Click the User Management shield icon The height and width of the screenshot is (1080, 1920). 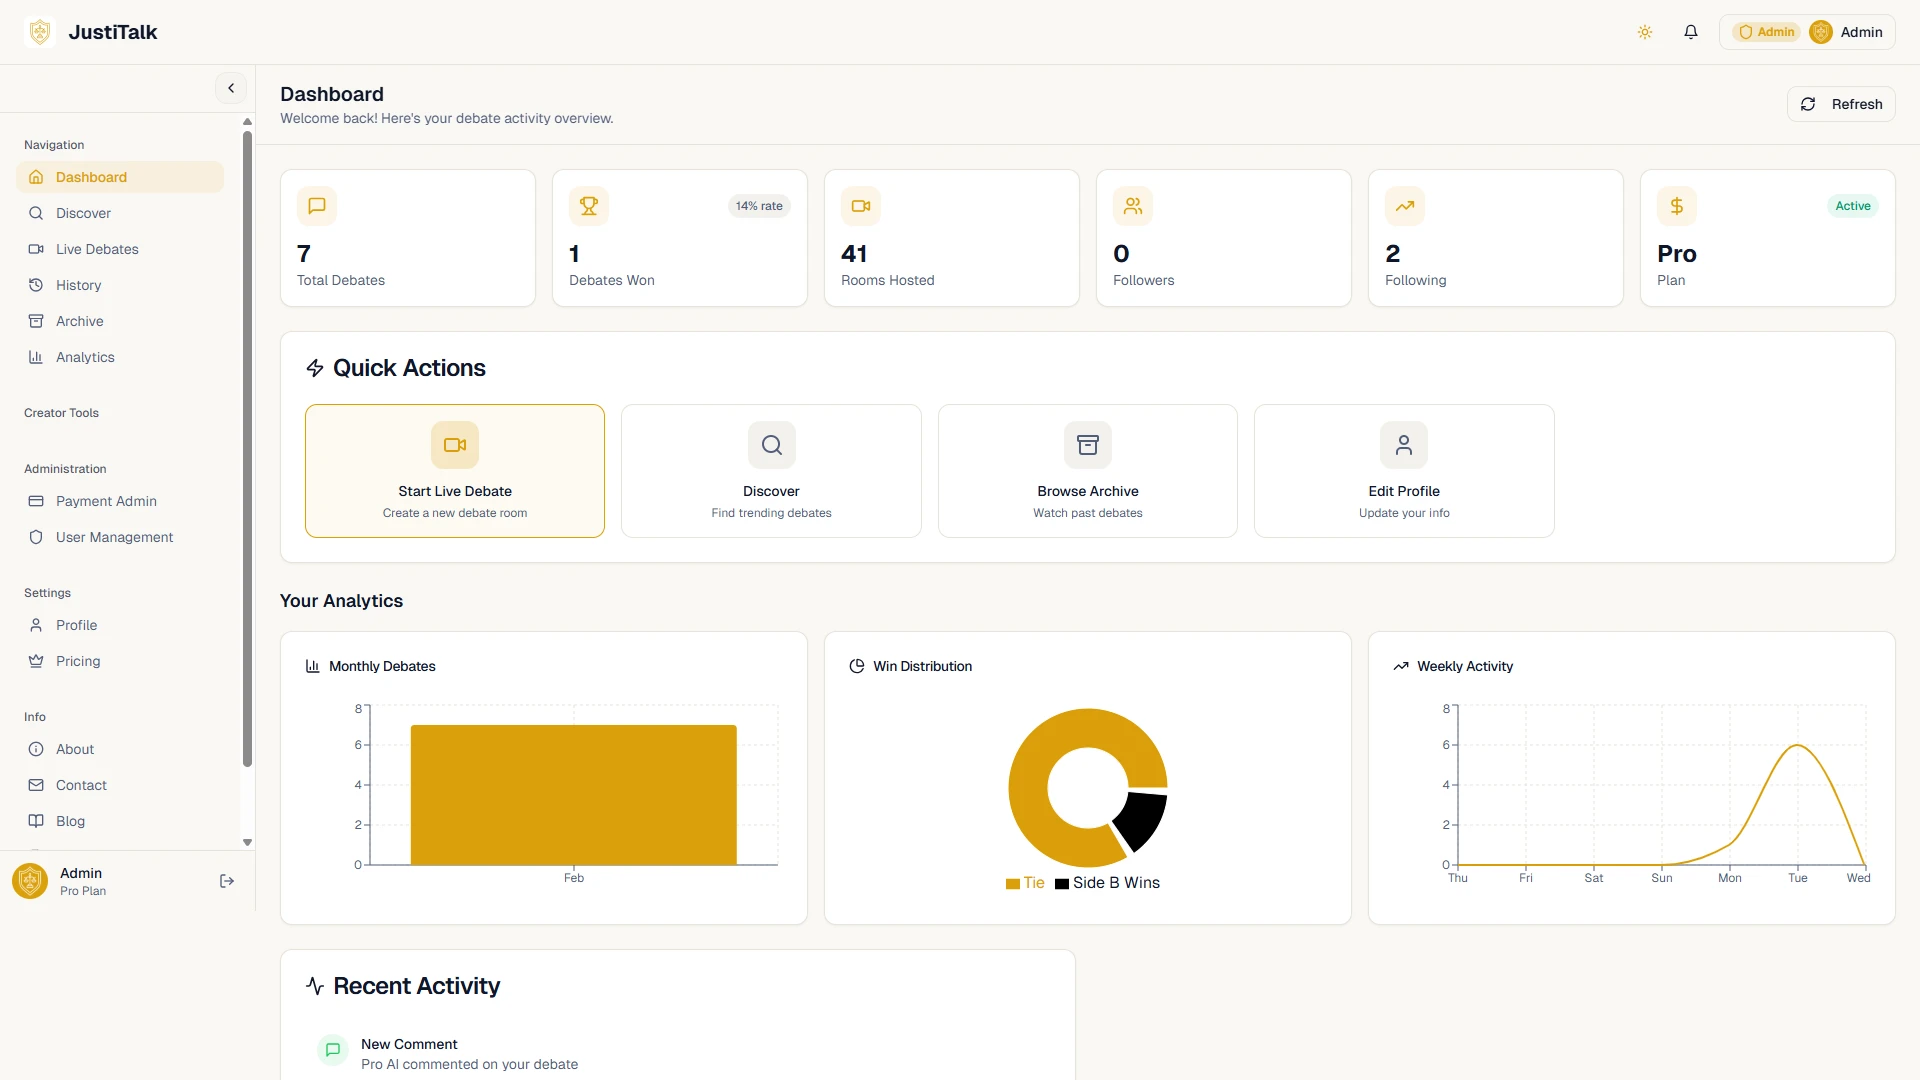pyautogui.click(x=36, y=537)
